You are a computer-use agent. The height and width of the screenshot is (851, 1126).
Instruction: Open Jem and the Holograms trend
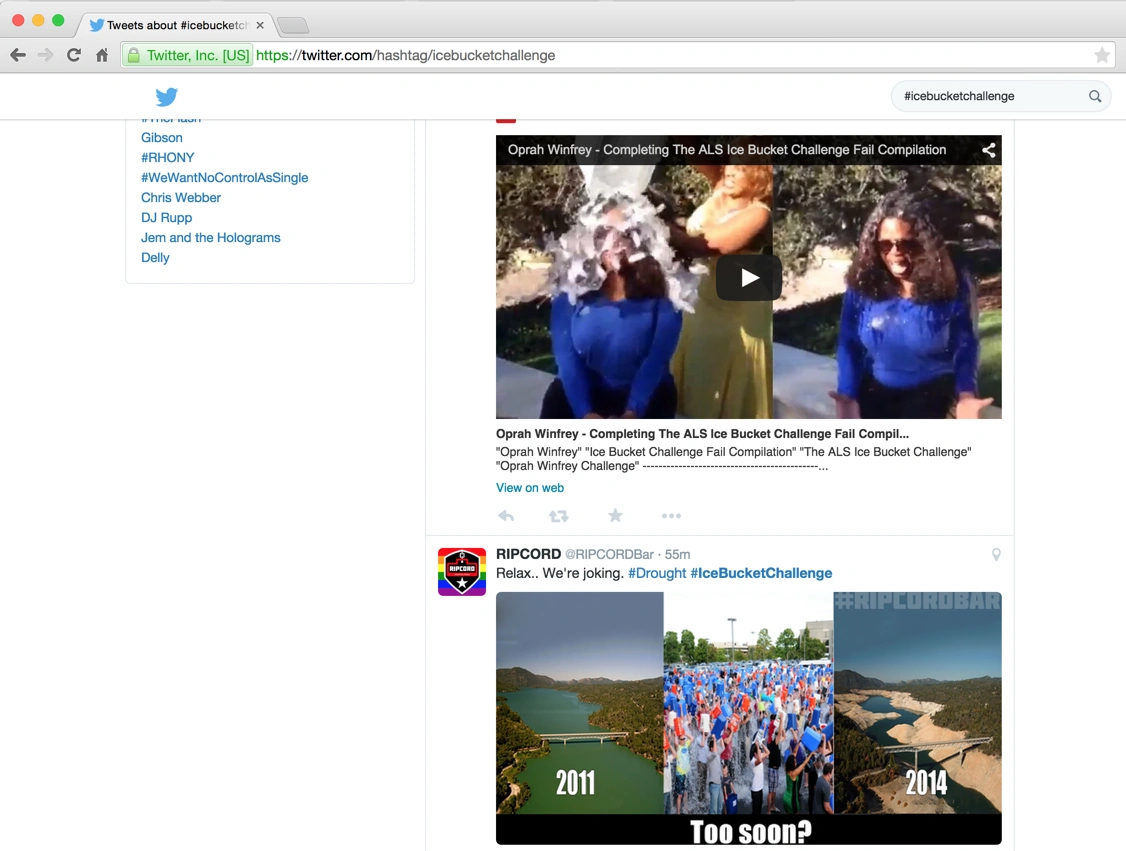pos(210,238)
